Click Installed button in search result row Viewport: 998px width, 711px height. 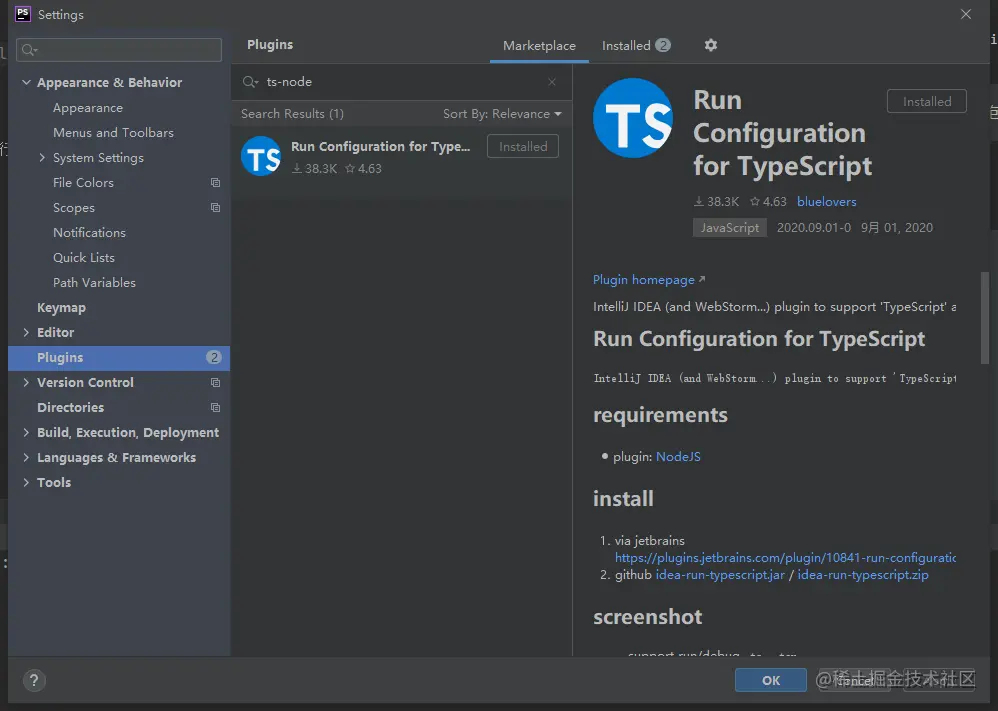523,146
